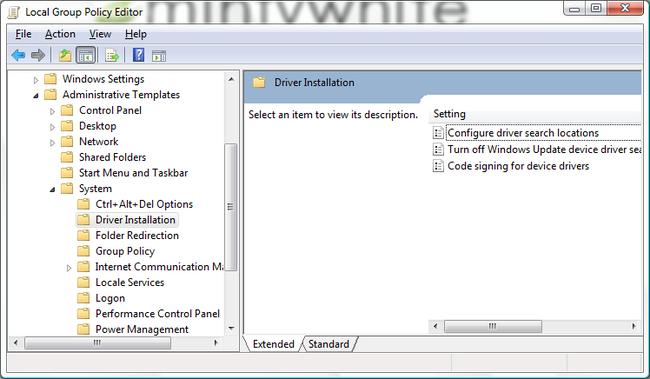Toggle the Show/Hide Console Tree icon
The width and height of the screenshot is (650, 379).
click(x=86, y=55)
